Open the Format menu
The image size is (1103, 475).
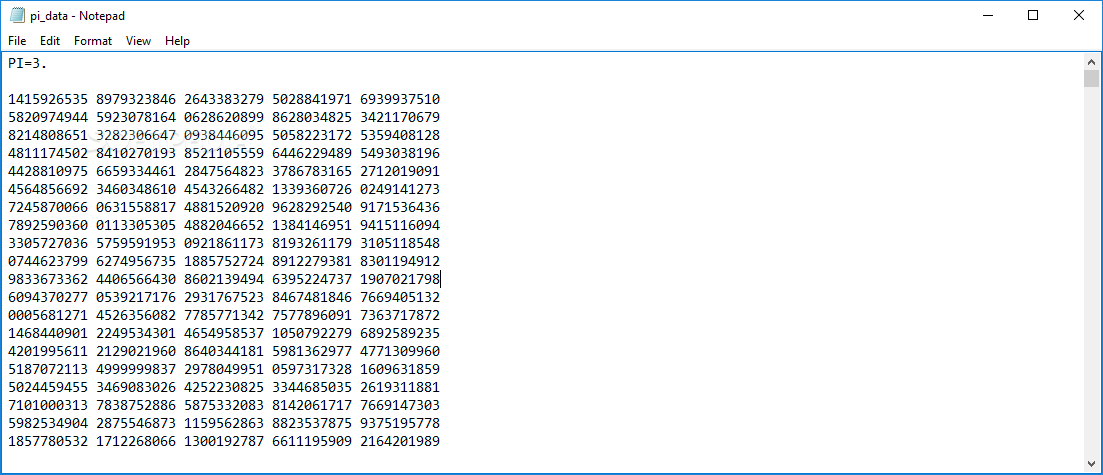(x=93, y=41)
